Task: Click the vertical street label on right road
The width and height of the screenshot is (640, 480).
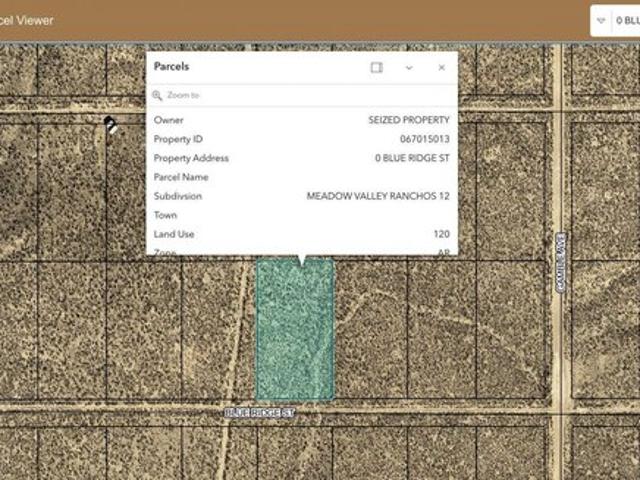Action: pyautogui.click(x=560, y=264)
